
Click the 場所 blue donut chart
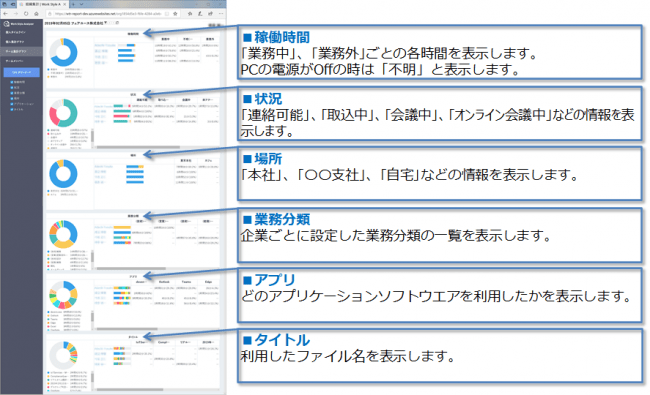coord(63,174)
